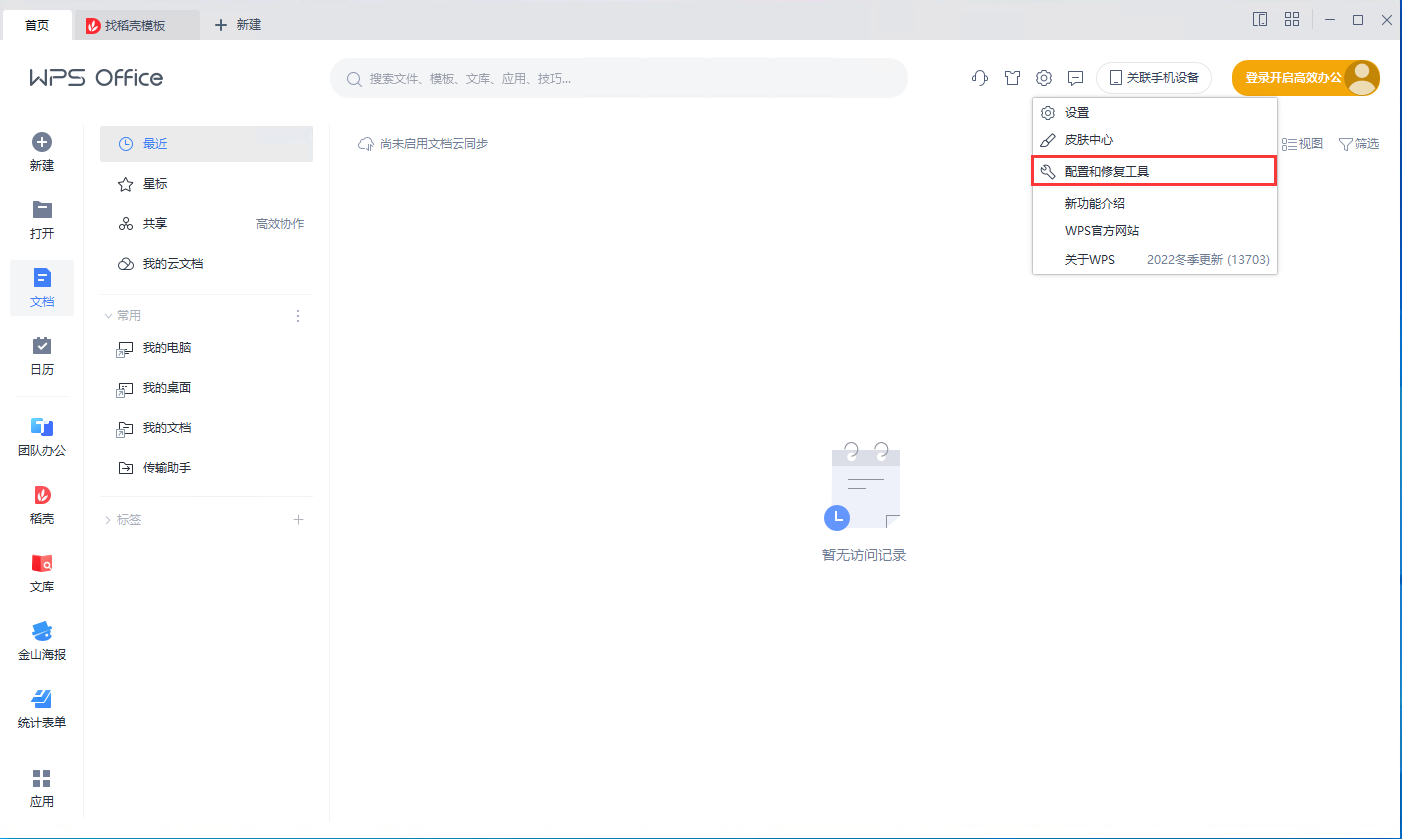Click the three-dot menu next to 常用
Viewport: 1402px width, 839px height.
[298, 316]
